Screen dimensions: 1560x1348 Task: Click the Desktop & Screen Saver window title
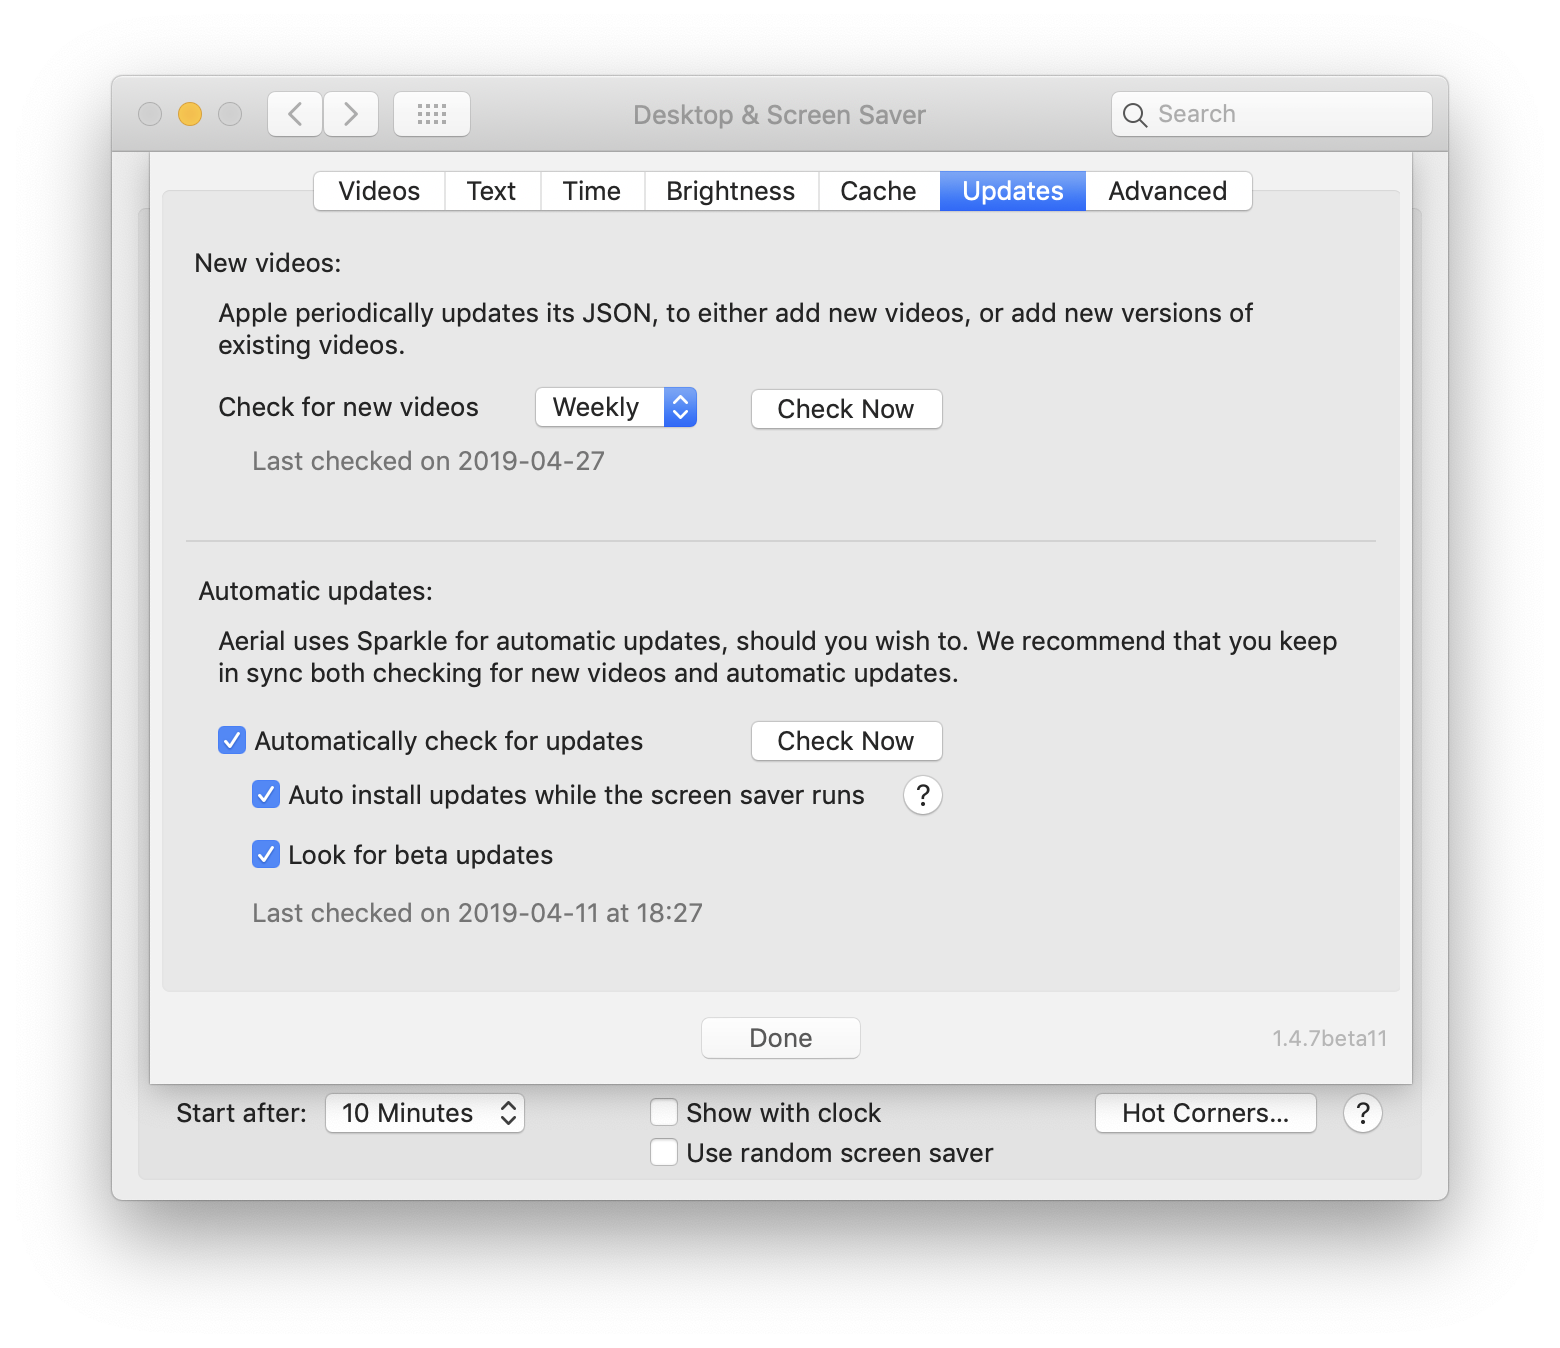tap(780, 115)
